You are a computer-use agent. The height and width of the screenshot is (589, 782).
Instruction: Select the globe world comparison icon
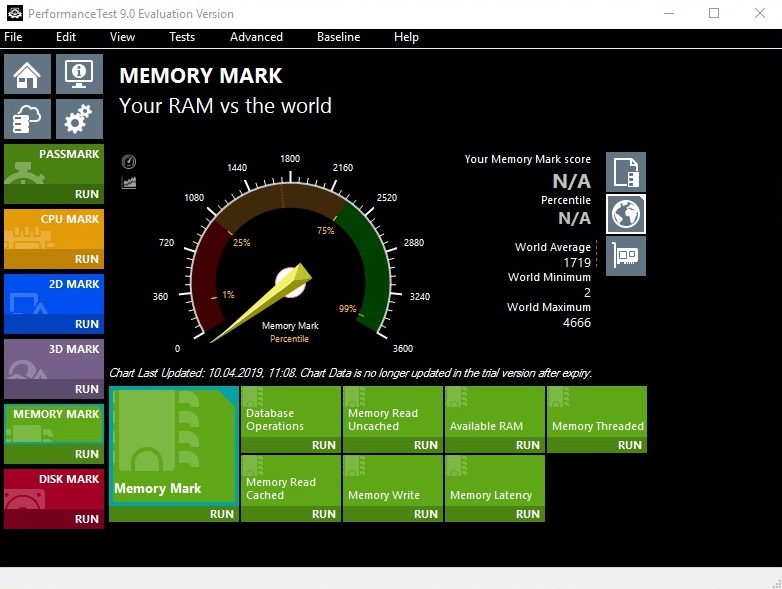[626, 214]
